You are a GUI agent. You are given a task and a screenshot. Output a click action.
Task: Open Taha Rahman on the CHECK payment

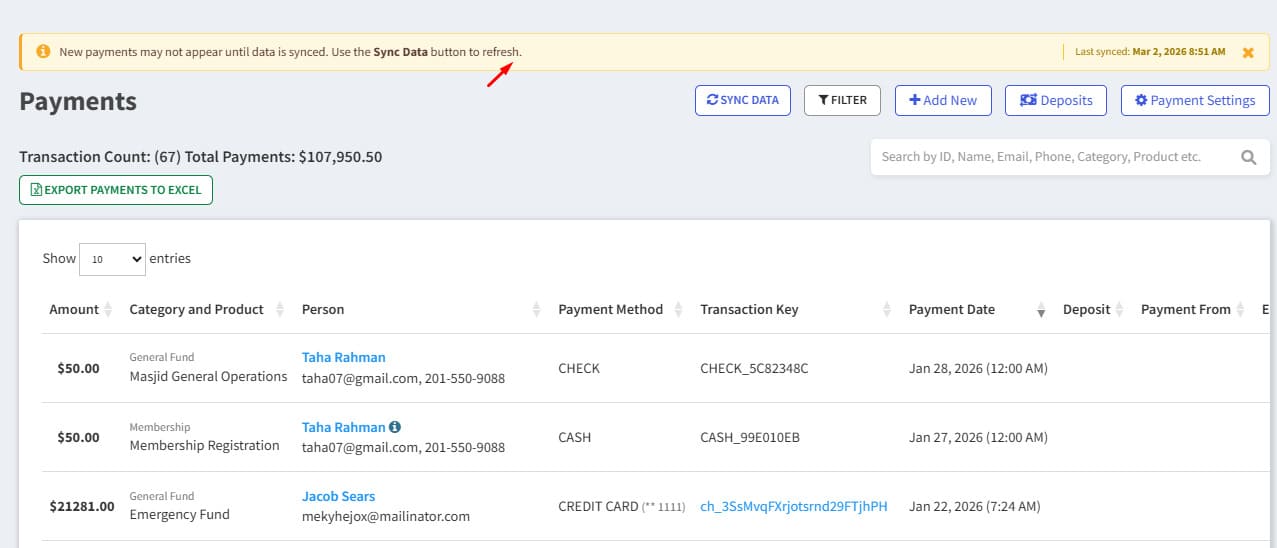pyautogui.click(x=343, y=357)
